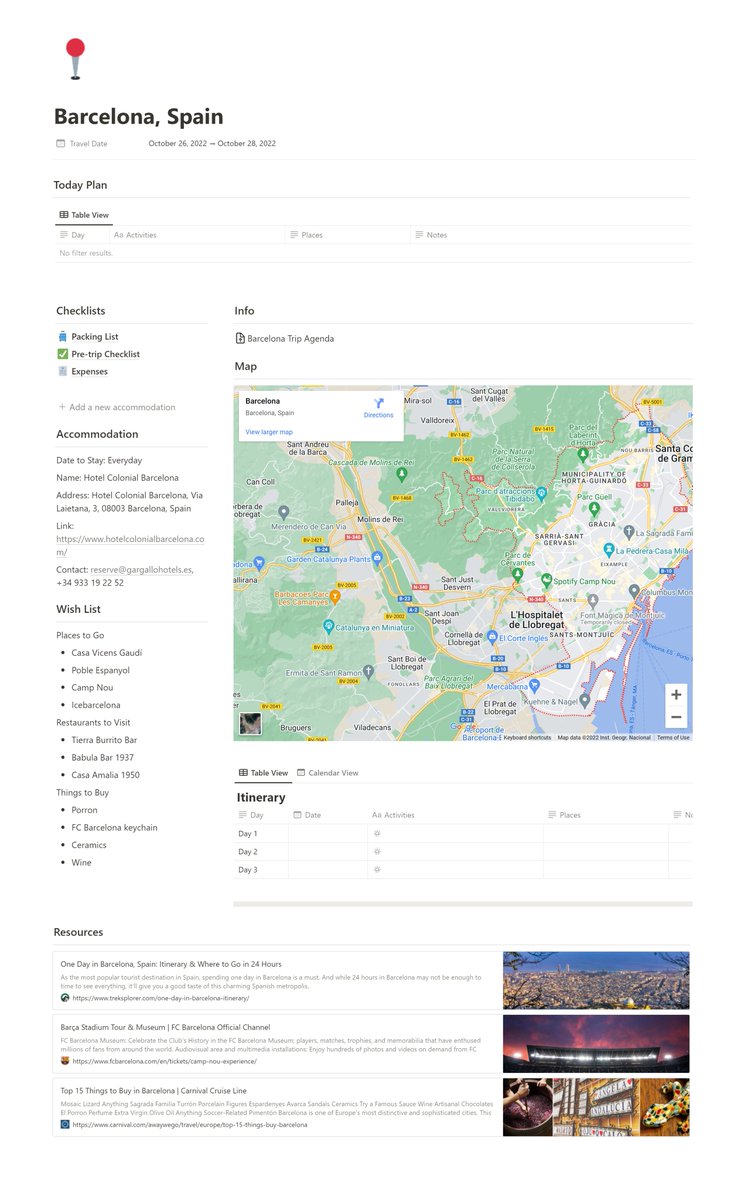
Task: Click Merendero de Can Via marker
Action: point(284,513)
